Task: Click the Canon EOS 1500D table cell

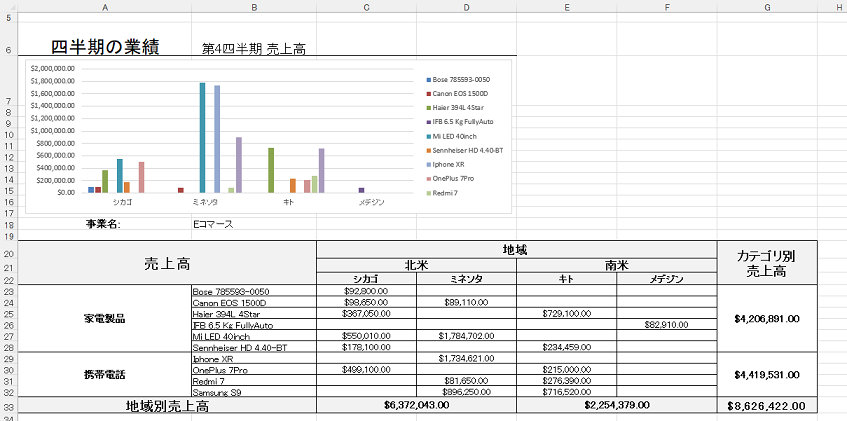Action: [254, 303]
